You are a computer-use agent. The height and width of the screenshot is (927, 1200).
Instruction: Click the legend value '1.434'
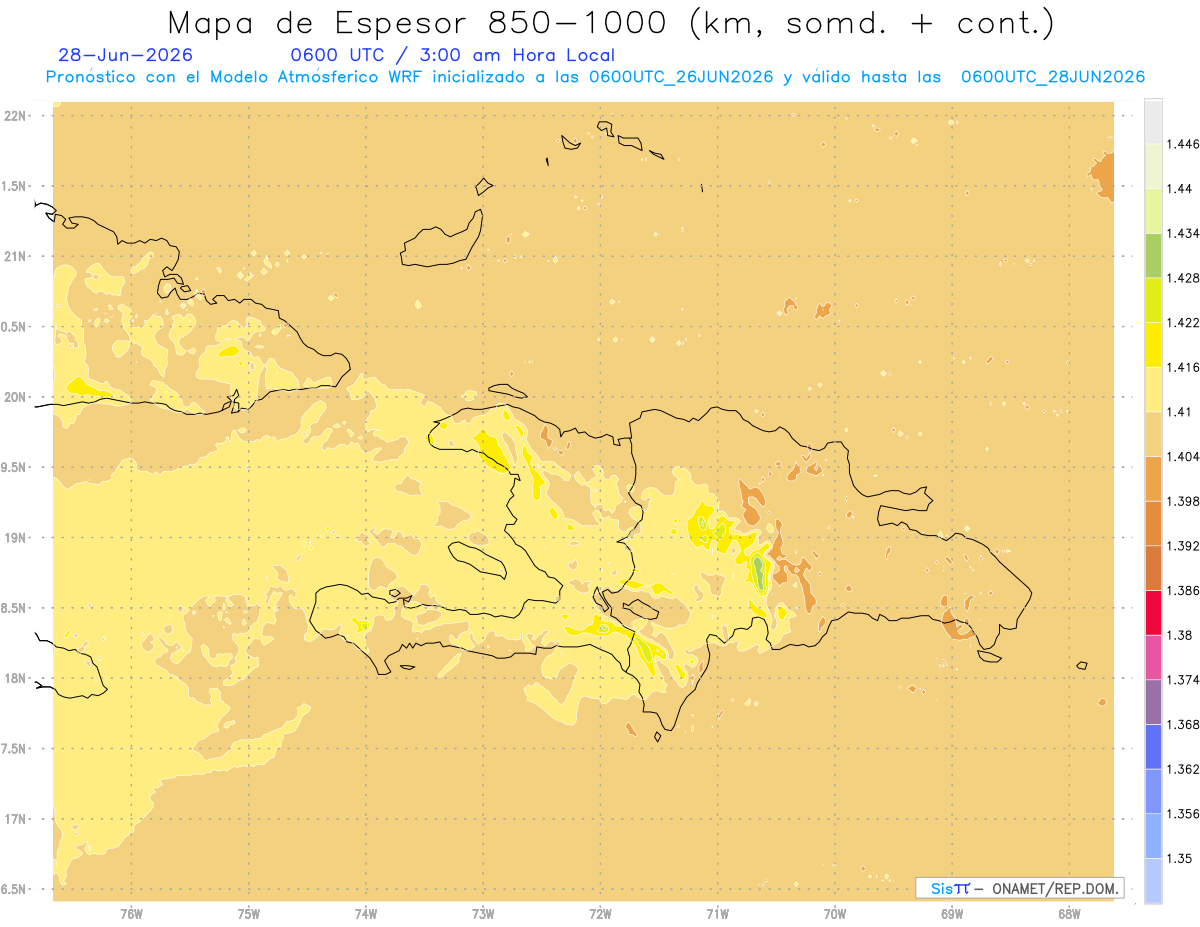[1182, 233]
